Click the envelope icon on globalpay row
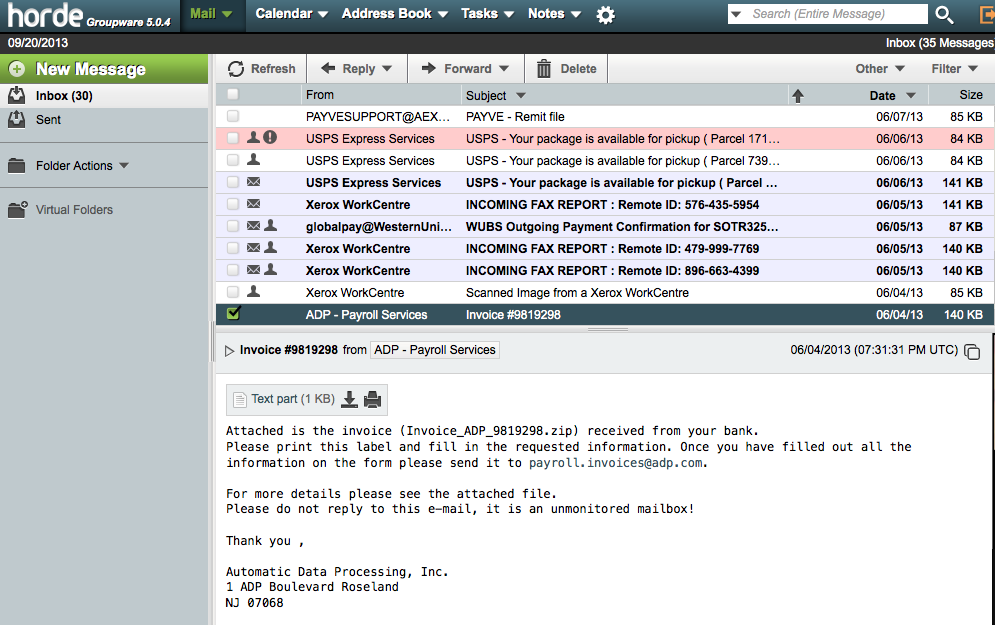This screenshot has width=995, height=625. tap(253, 225)
